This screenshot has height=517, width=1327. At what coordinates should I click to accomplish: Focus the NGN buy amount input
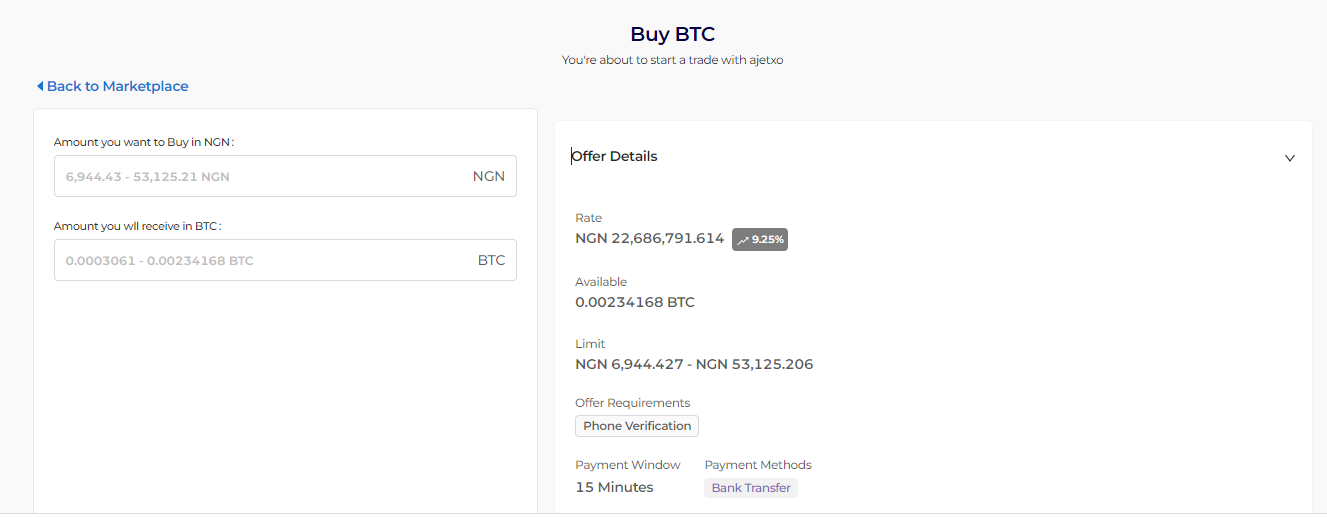pos(260,177)
